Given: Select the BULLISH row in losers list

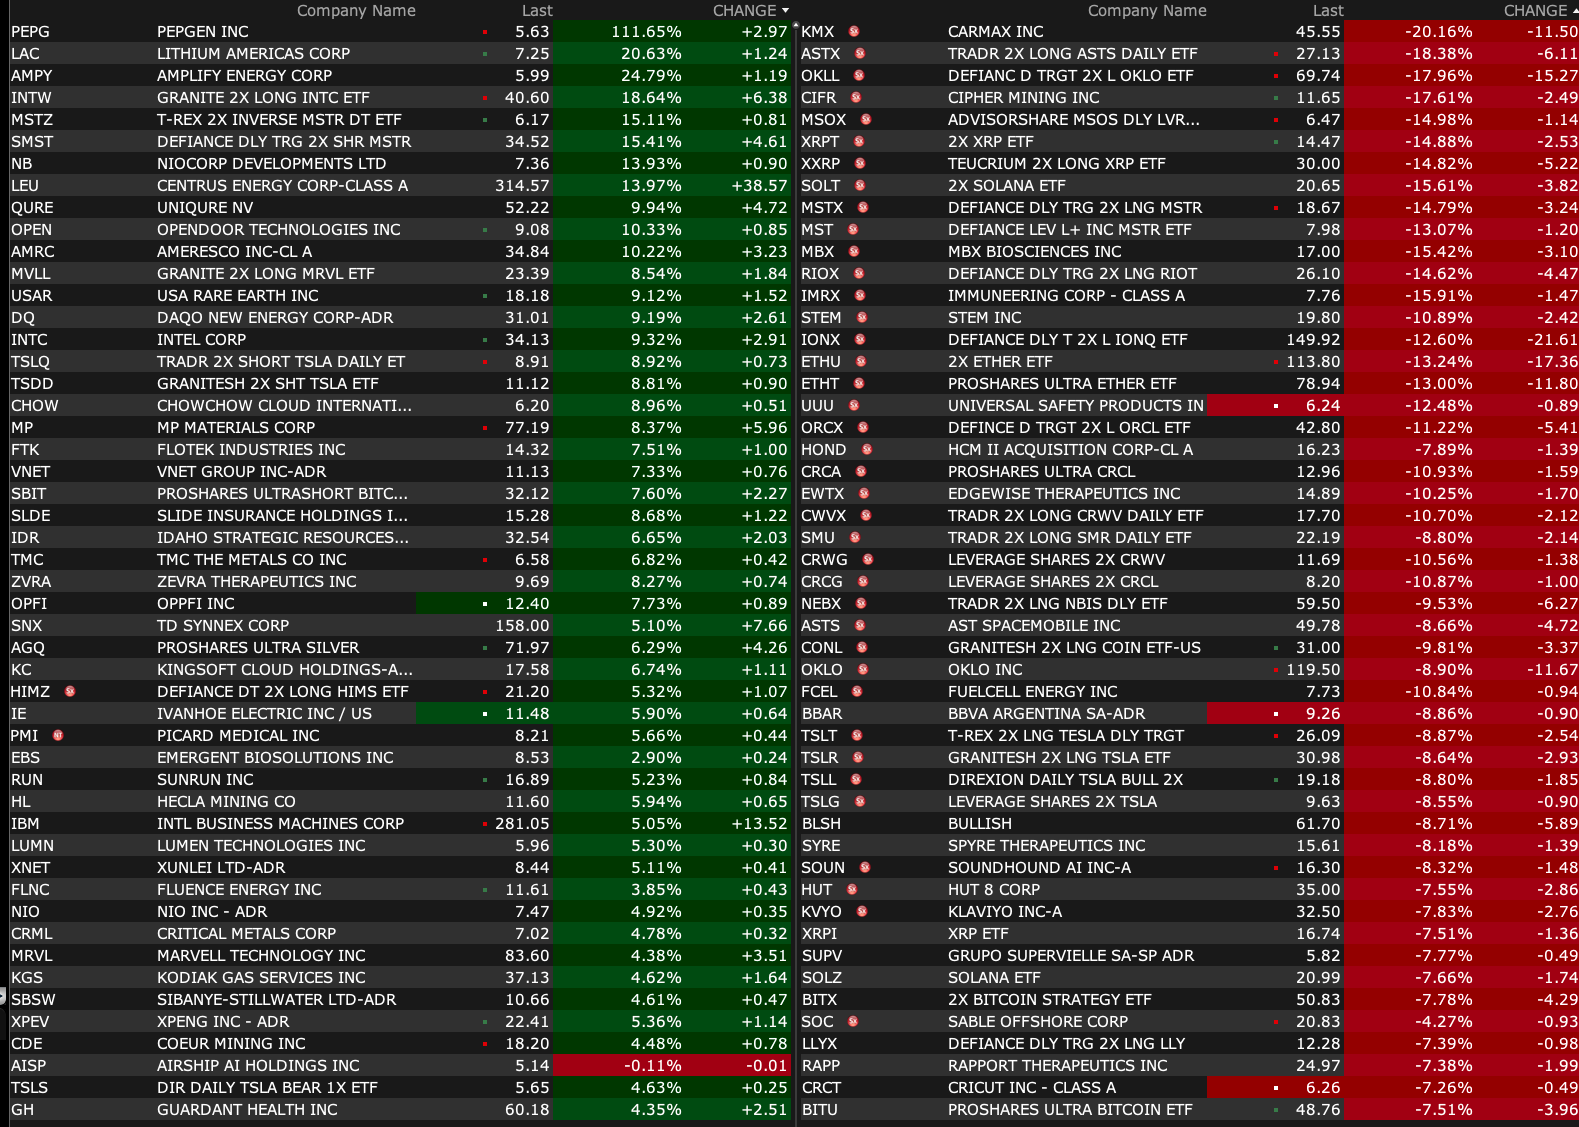Looking at the screenshot, I should coord(979,824).
